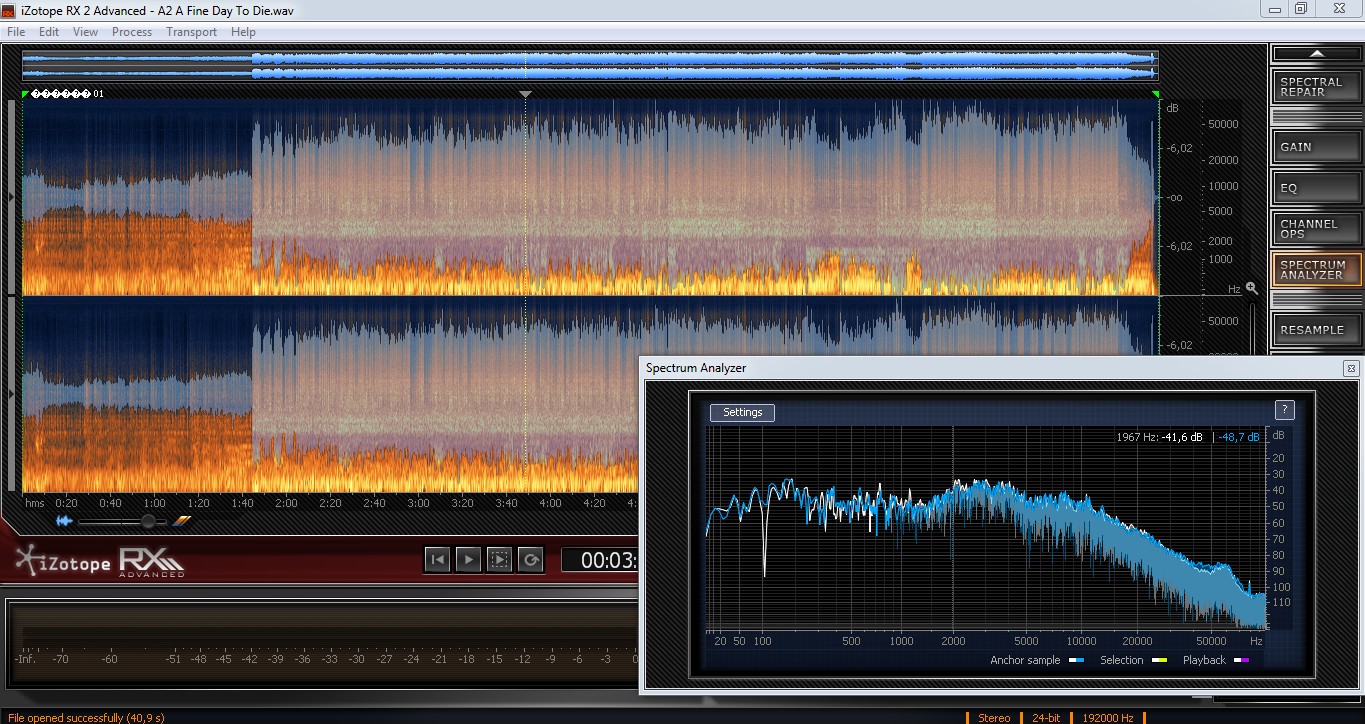
Task: Open the Transport menu
Action: [191, 32]
